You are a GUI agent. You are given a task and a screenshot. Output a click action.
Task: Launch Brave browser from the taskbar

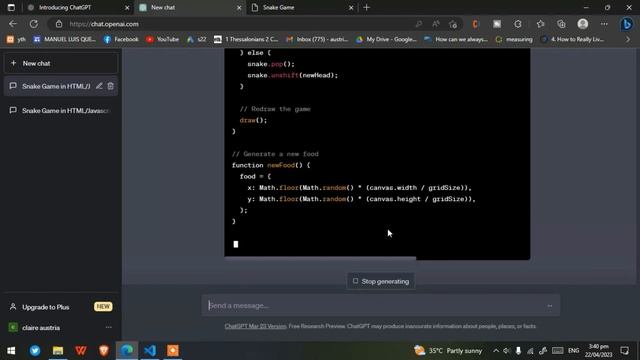(104, 351)
